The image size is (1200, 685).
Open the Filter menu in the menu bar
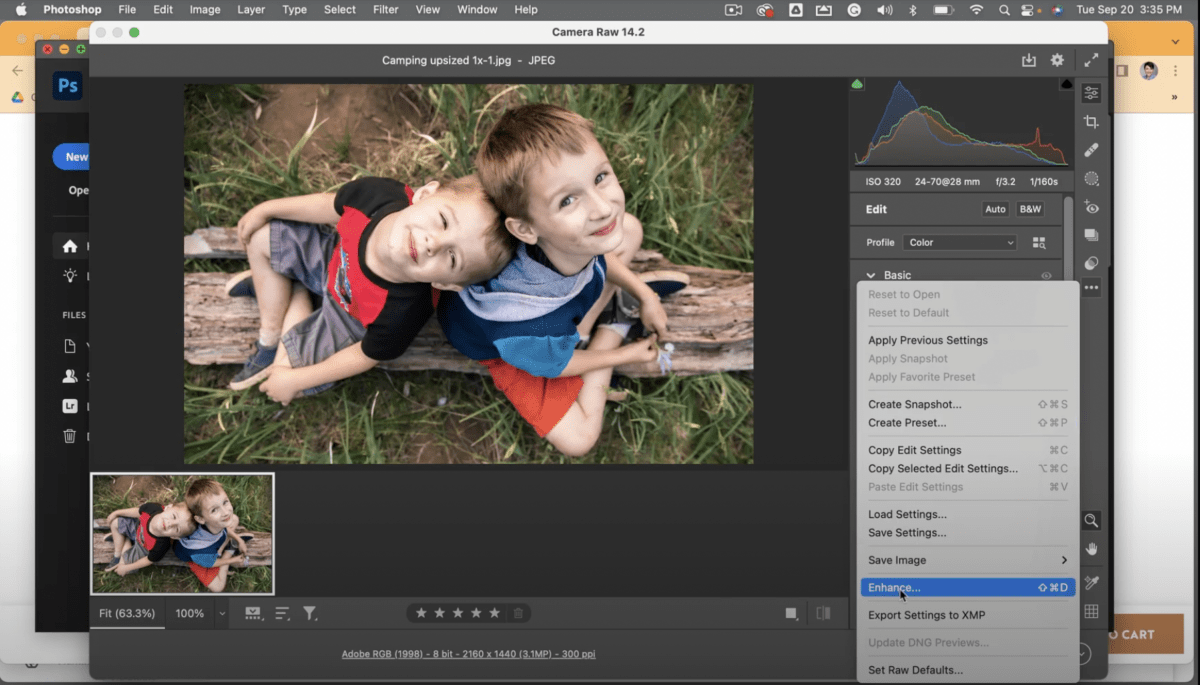386,9
